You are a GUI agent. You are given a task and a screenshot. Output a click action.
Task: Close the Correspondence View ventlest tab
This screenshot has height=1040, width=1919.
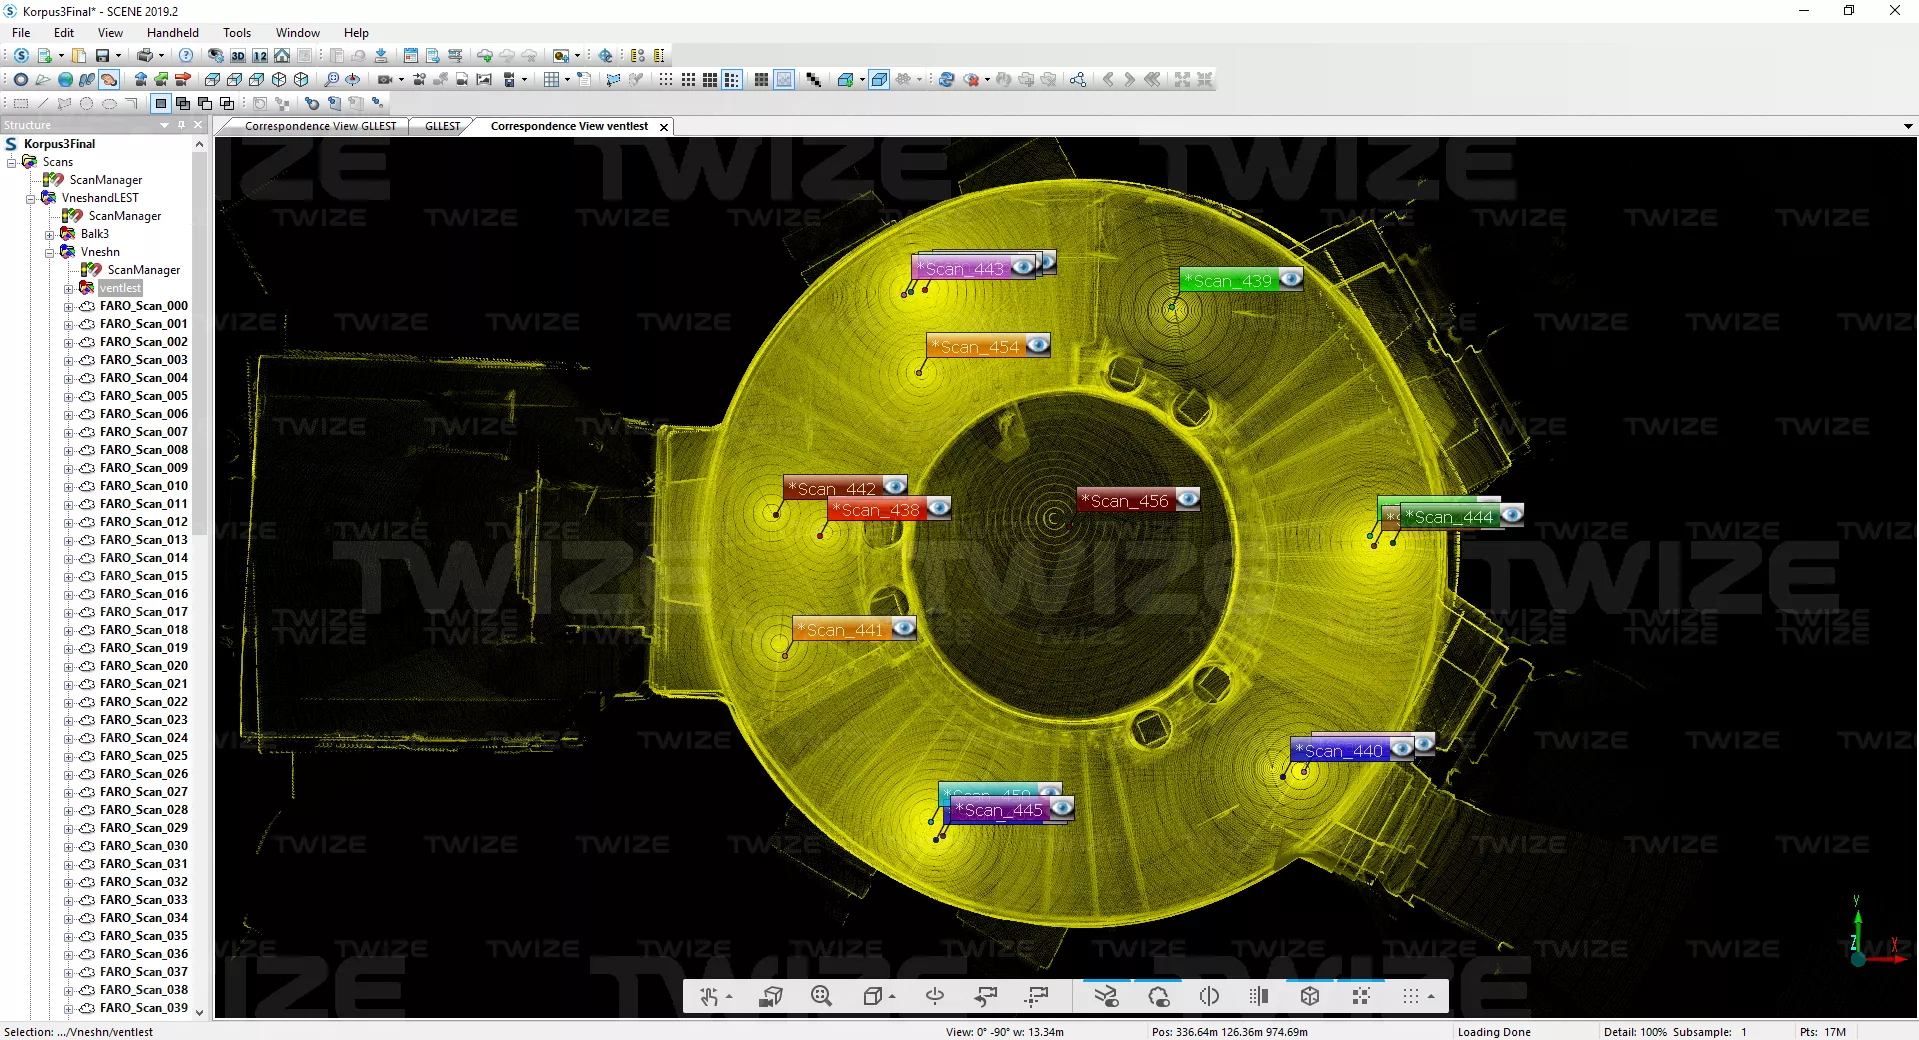pos(663,127)
